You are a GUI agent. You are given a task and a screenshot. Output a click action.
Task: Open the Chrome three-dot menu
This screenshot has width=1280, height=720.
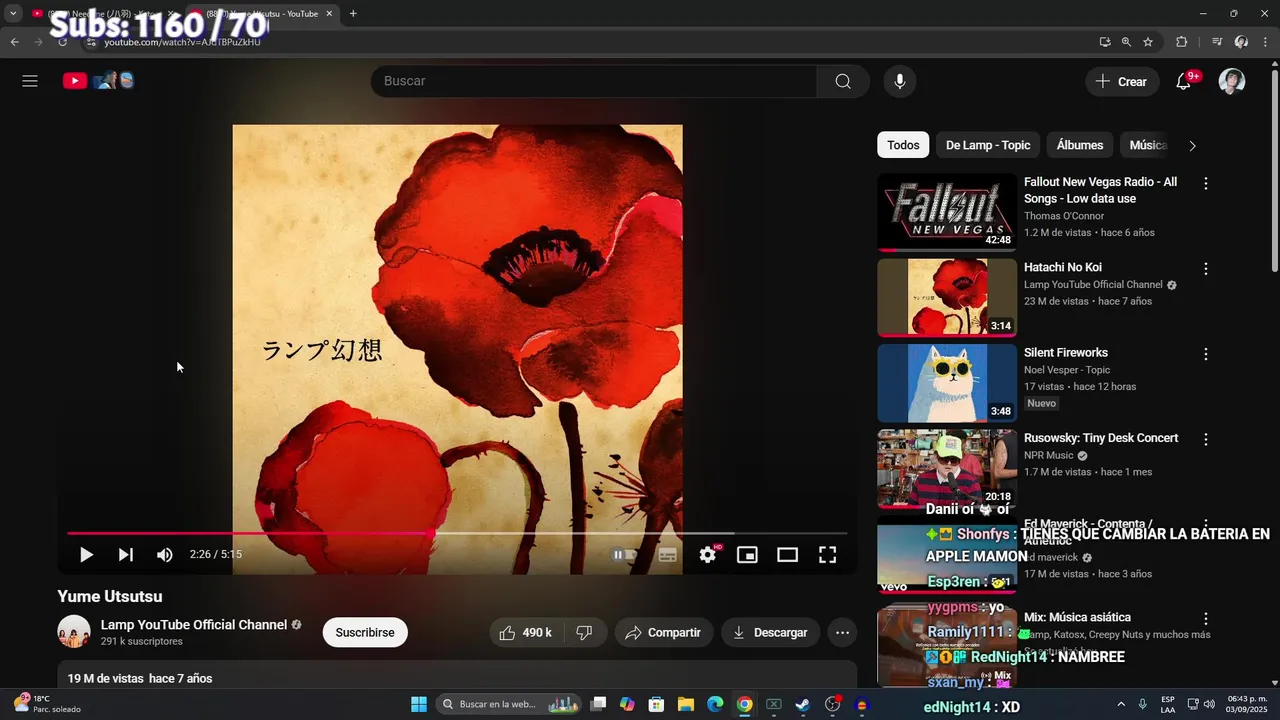(1265, 42)
